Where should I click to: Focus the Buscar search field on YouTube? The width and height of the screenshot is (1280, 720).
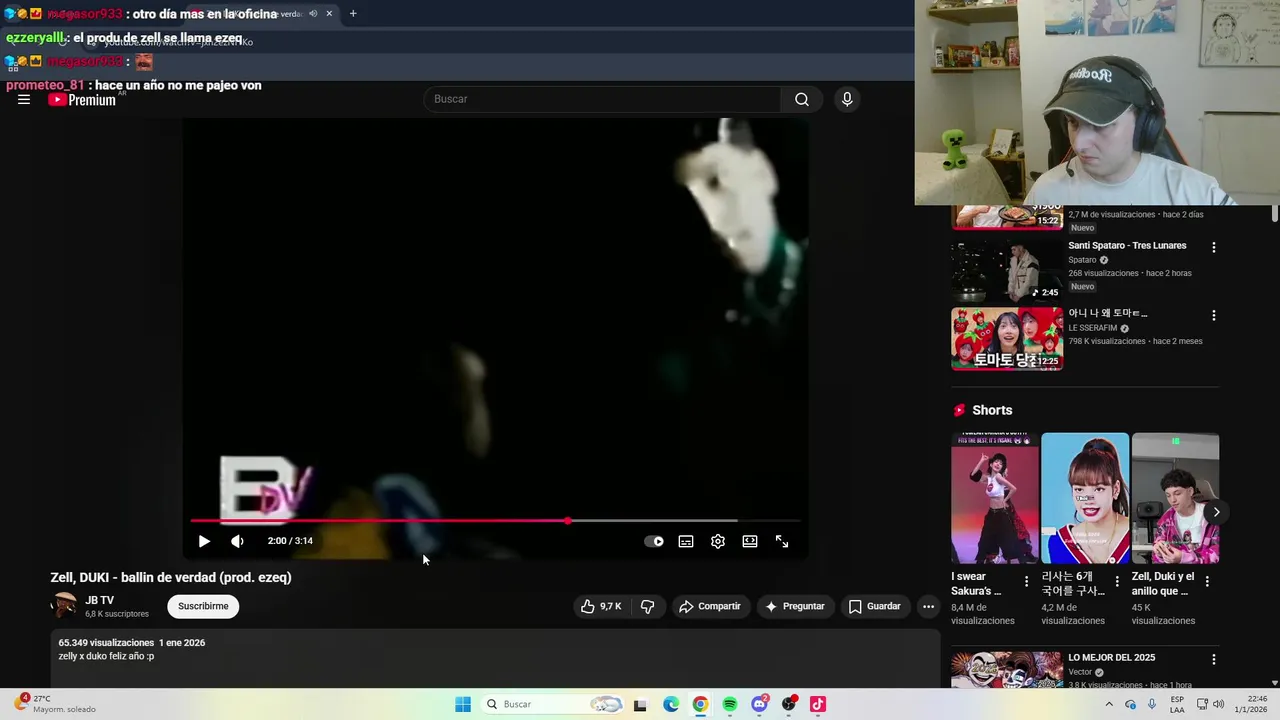coord(603,99)
